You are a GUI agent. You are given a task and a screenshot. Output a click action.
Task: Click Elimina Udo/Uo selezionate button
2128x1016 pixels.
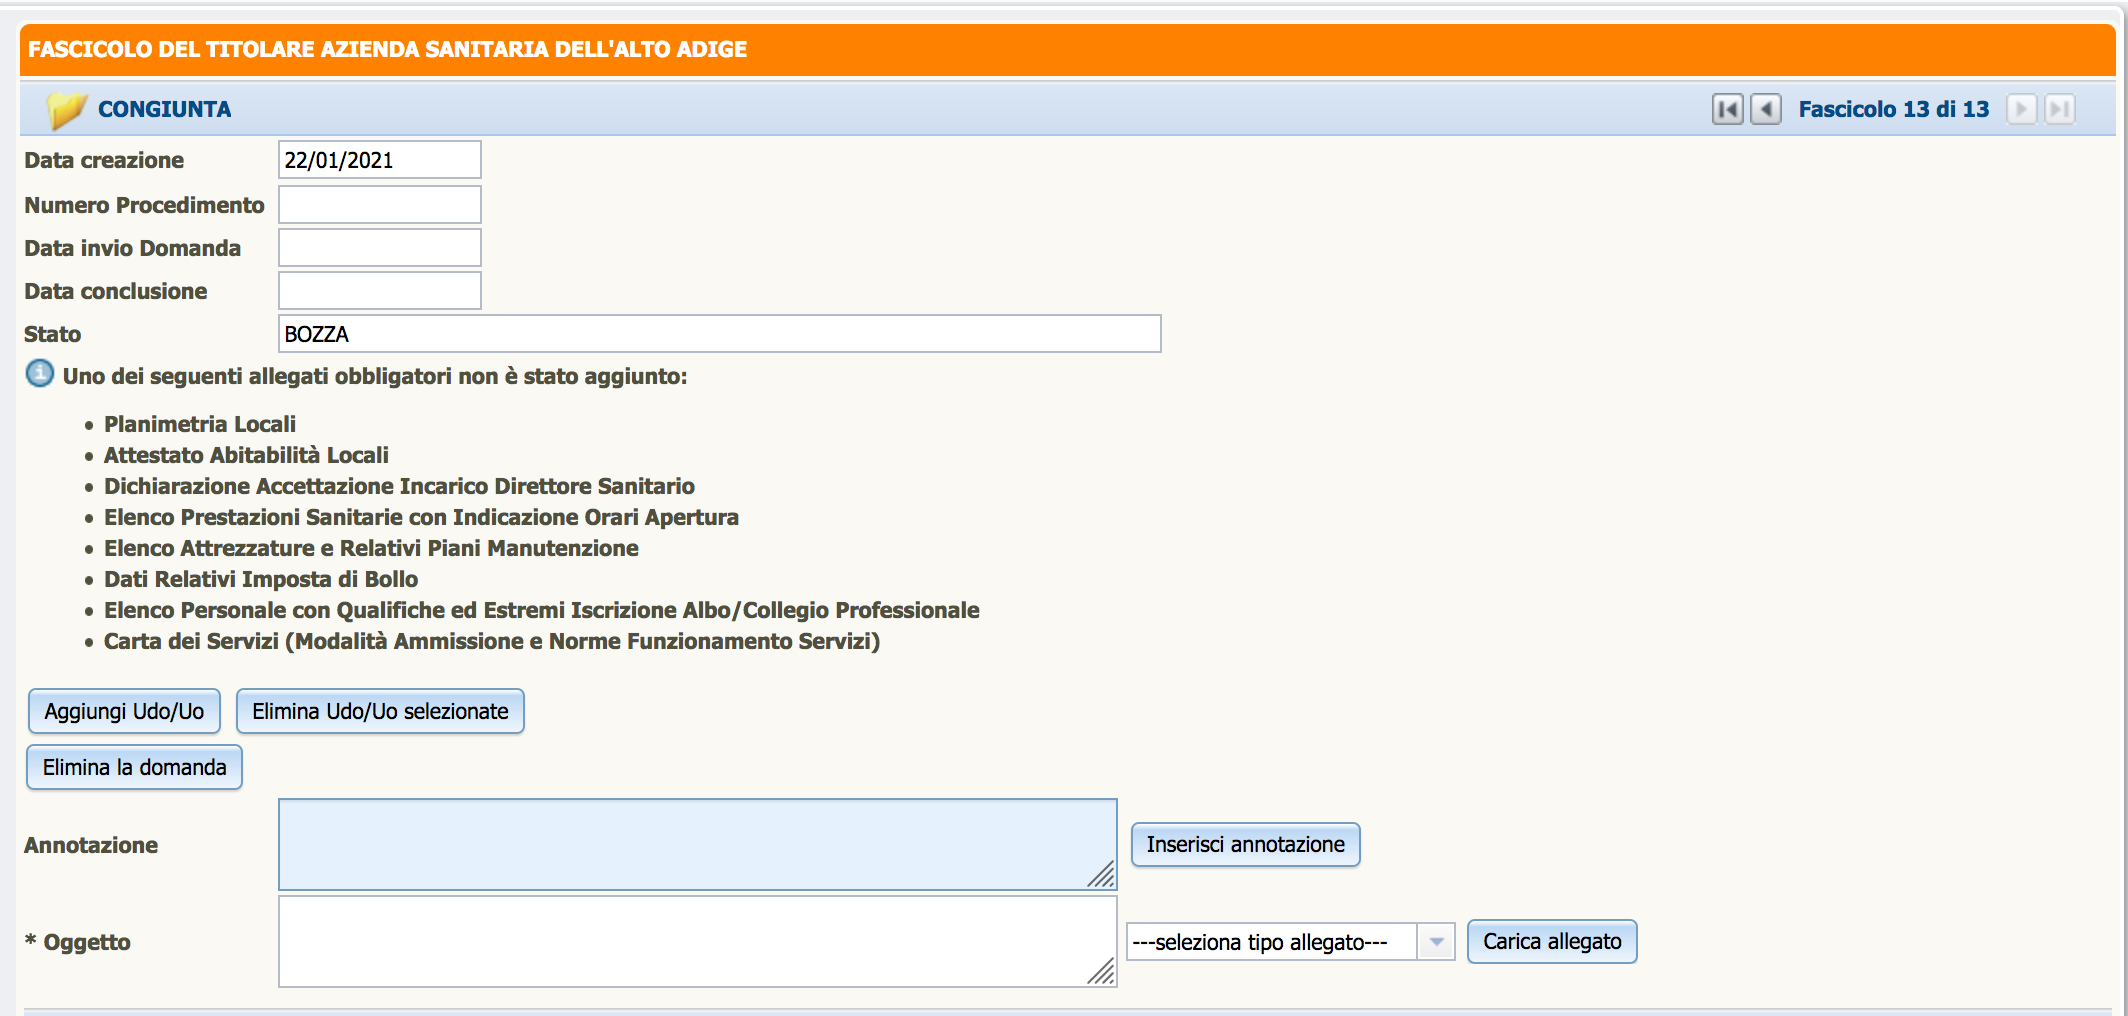380,711
